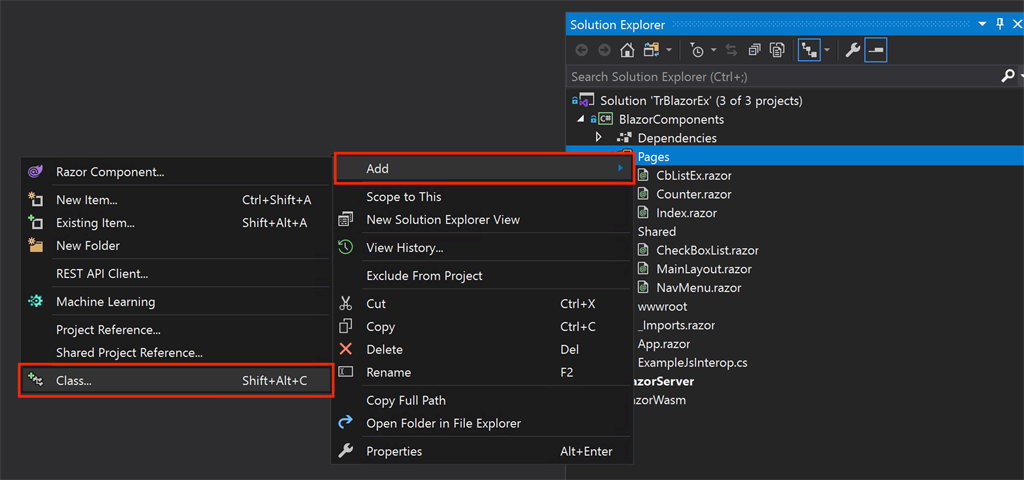
Task: Select Cut in context menu
Action: (483, 304)
